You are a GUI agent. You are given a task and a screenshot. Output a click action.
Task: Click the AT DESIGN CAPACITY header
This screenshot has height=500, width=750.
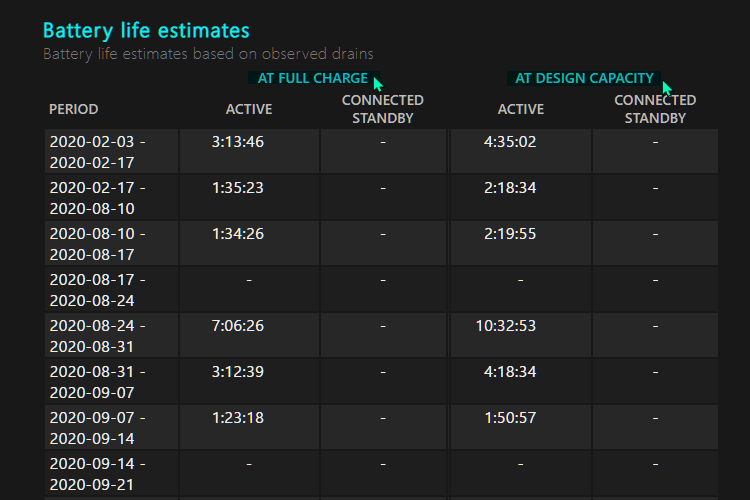click(x=584, y=78)
